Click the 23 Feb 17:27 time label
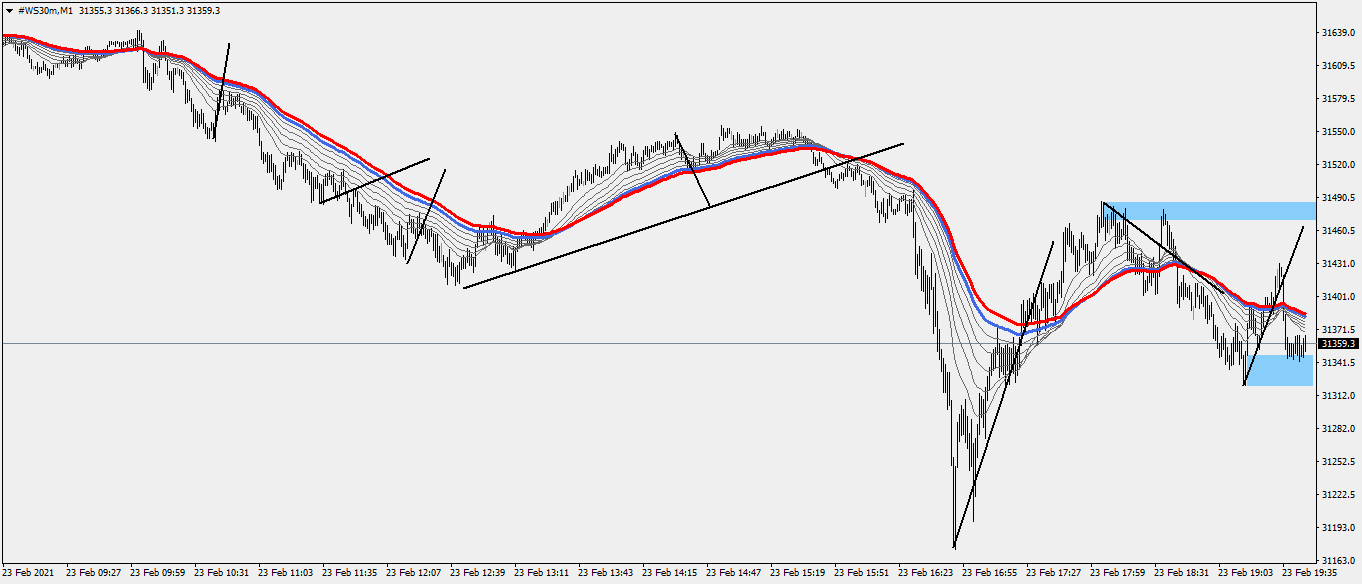 coord(1054,574)
